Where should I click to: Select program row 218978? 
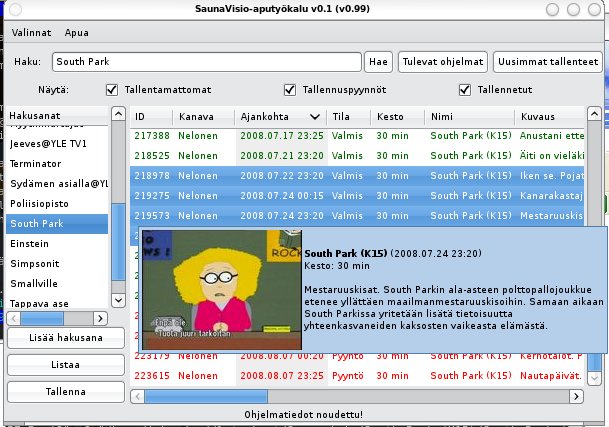[x=357, y=176]
